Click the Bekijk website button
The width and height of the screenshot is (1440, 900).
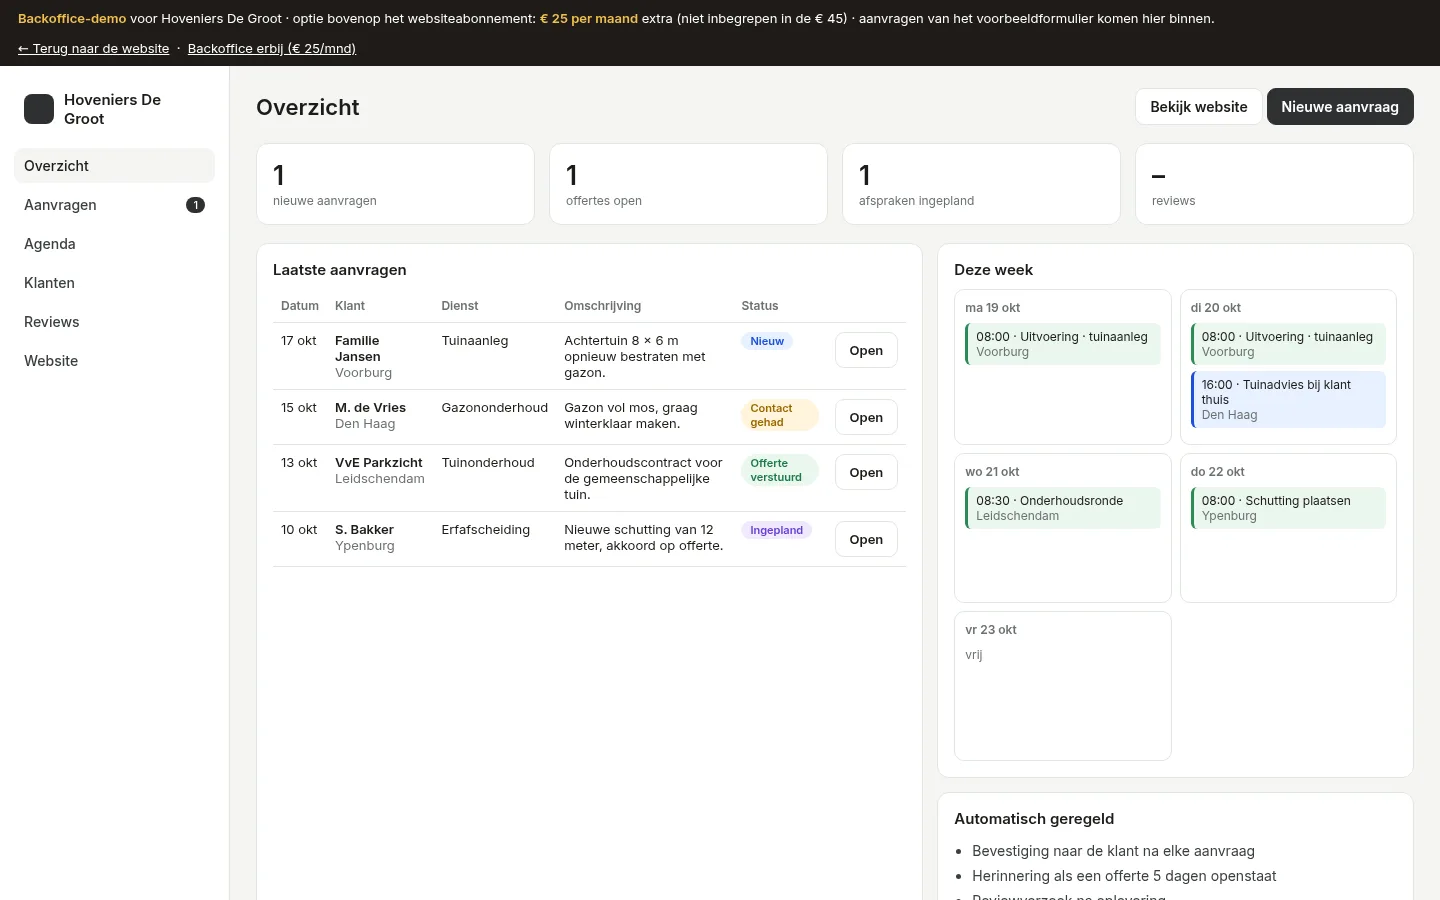click(1198, 107)
